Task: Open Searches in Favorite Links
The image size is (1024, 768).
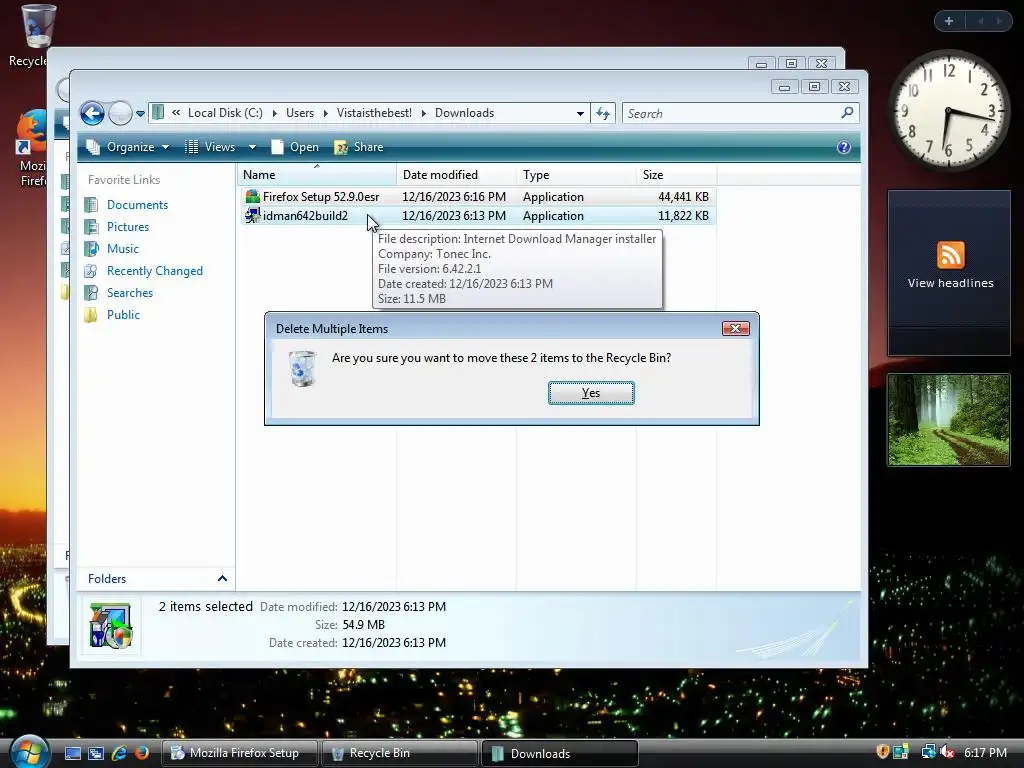Action: click(x=129, y=293)
